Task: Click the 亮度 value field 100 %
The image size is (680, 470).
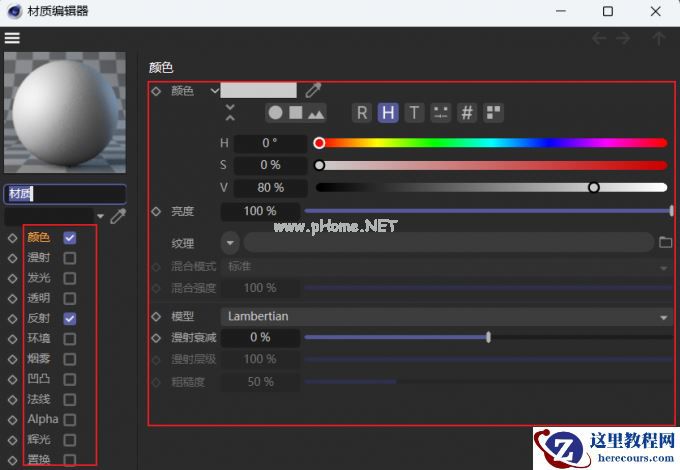Action: (260, 211)
